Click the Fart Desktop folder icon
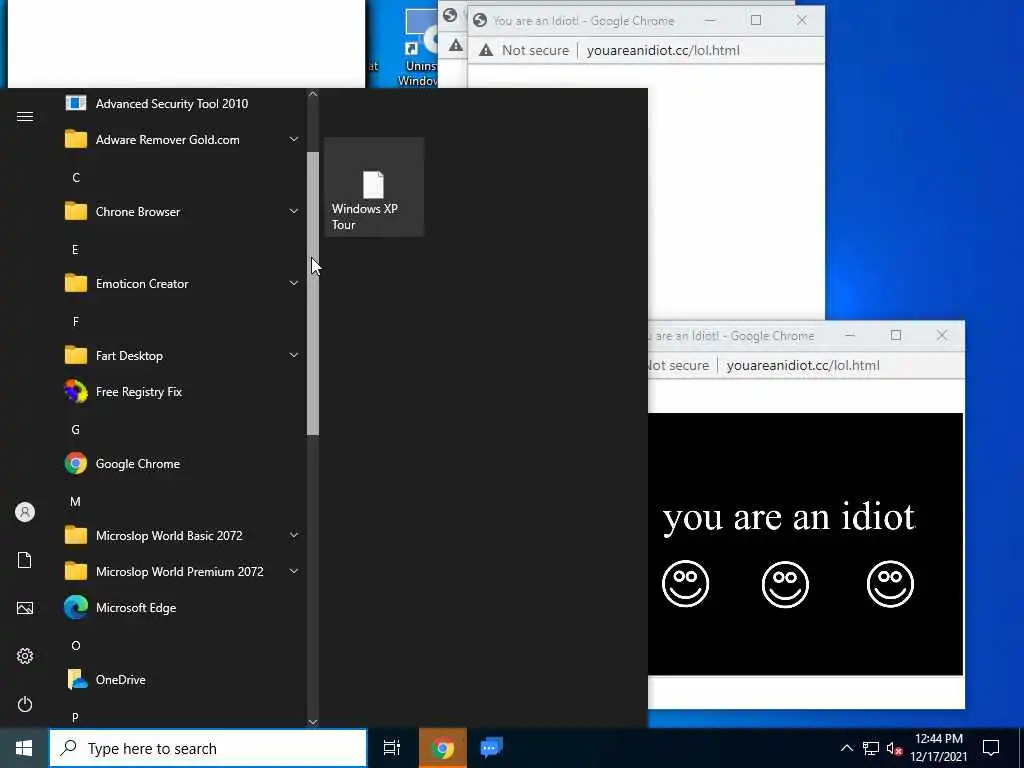This screenshot has height=768, width=1024. click(x=76, y=355)
